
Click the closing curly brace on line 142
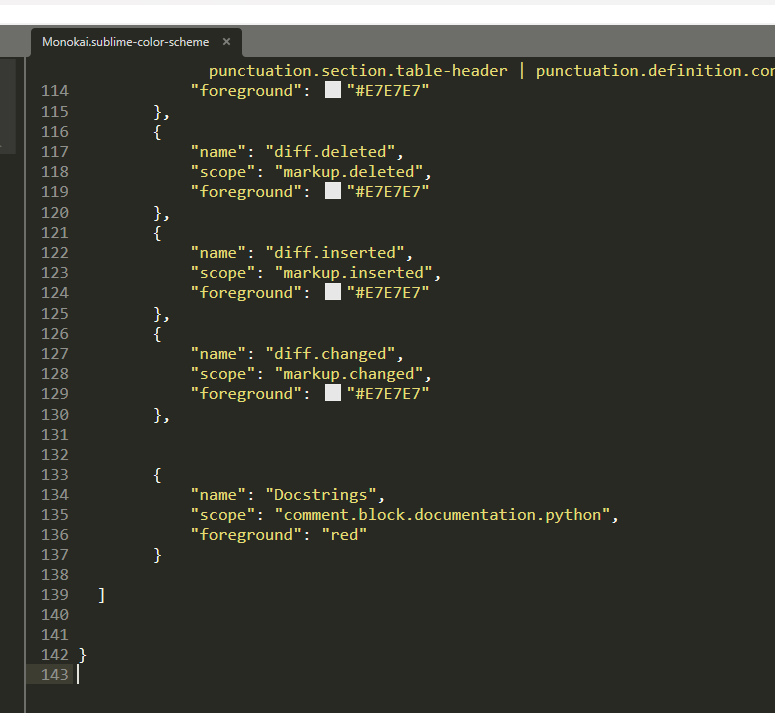pos(83,655)
